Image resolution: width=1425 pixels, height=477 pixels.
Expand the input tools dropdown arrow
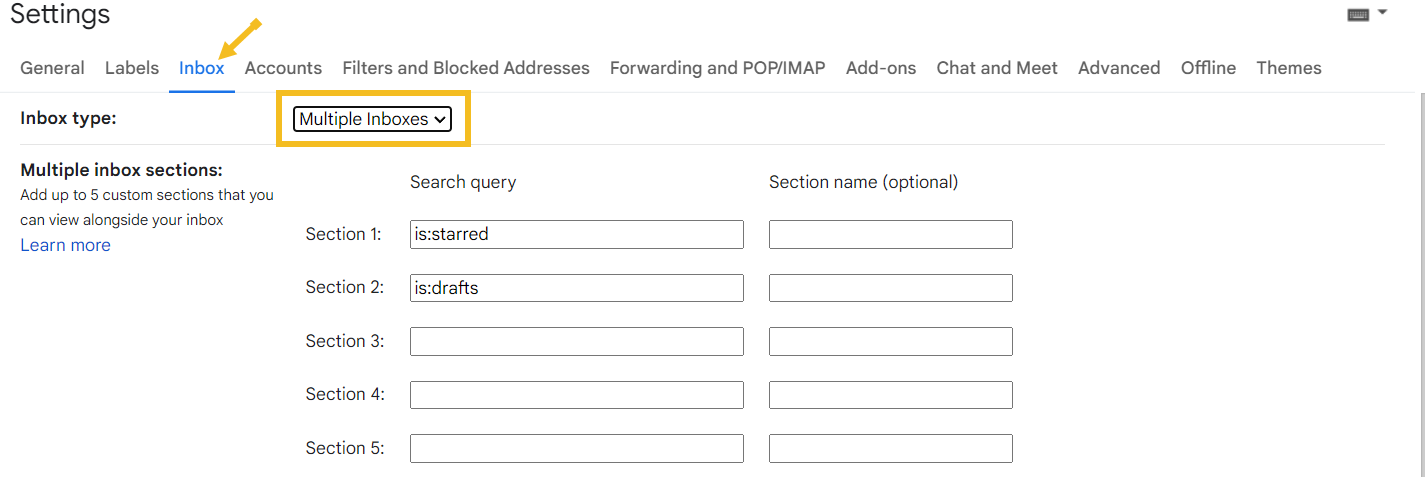1383,13
